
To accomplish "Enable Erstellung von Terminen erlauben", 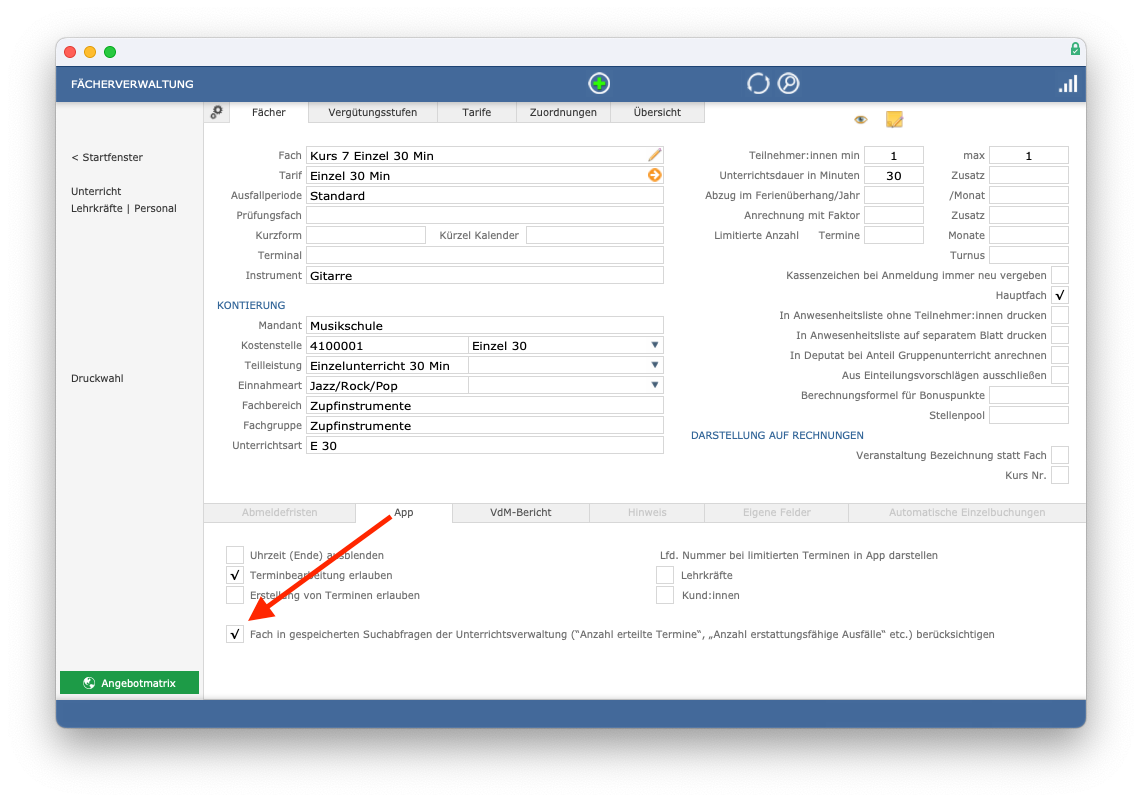I will tap(235, 595).
